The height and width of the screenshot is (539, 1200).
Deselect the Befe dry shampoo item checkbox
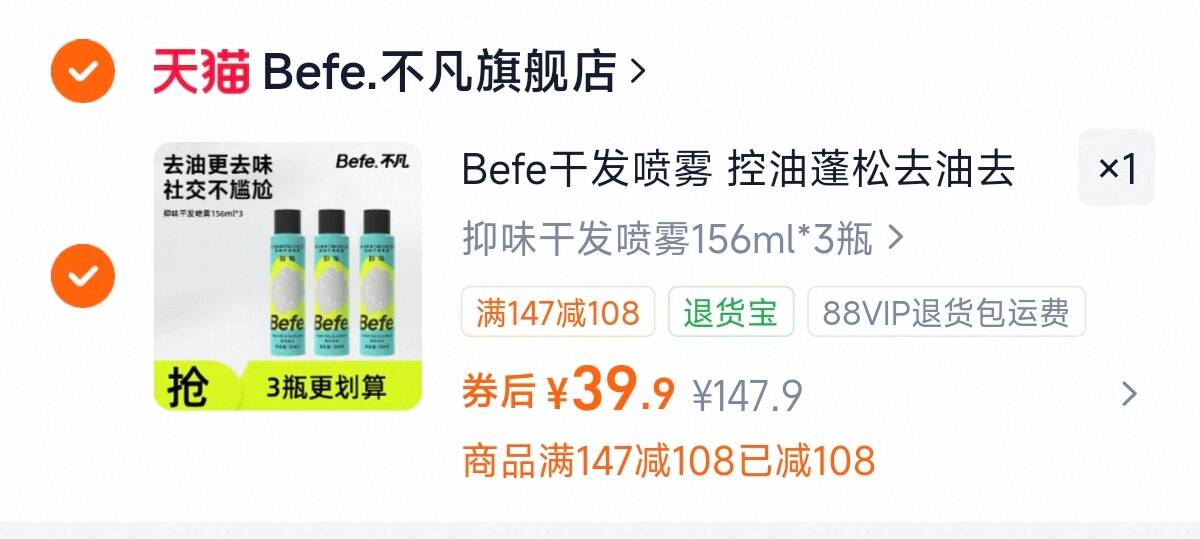click(83, 275)
